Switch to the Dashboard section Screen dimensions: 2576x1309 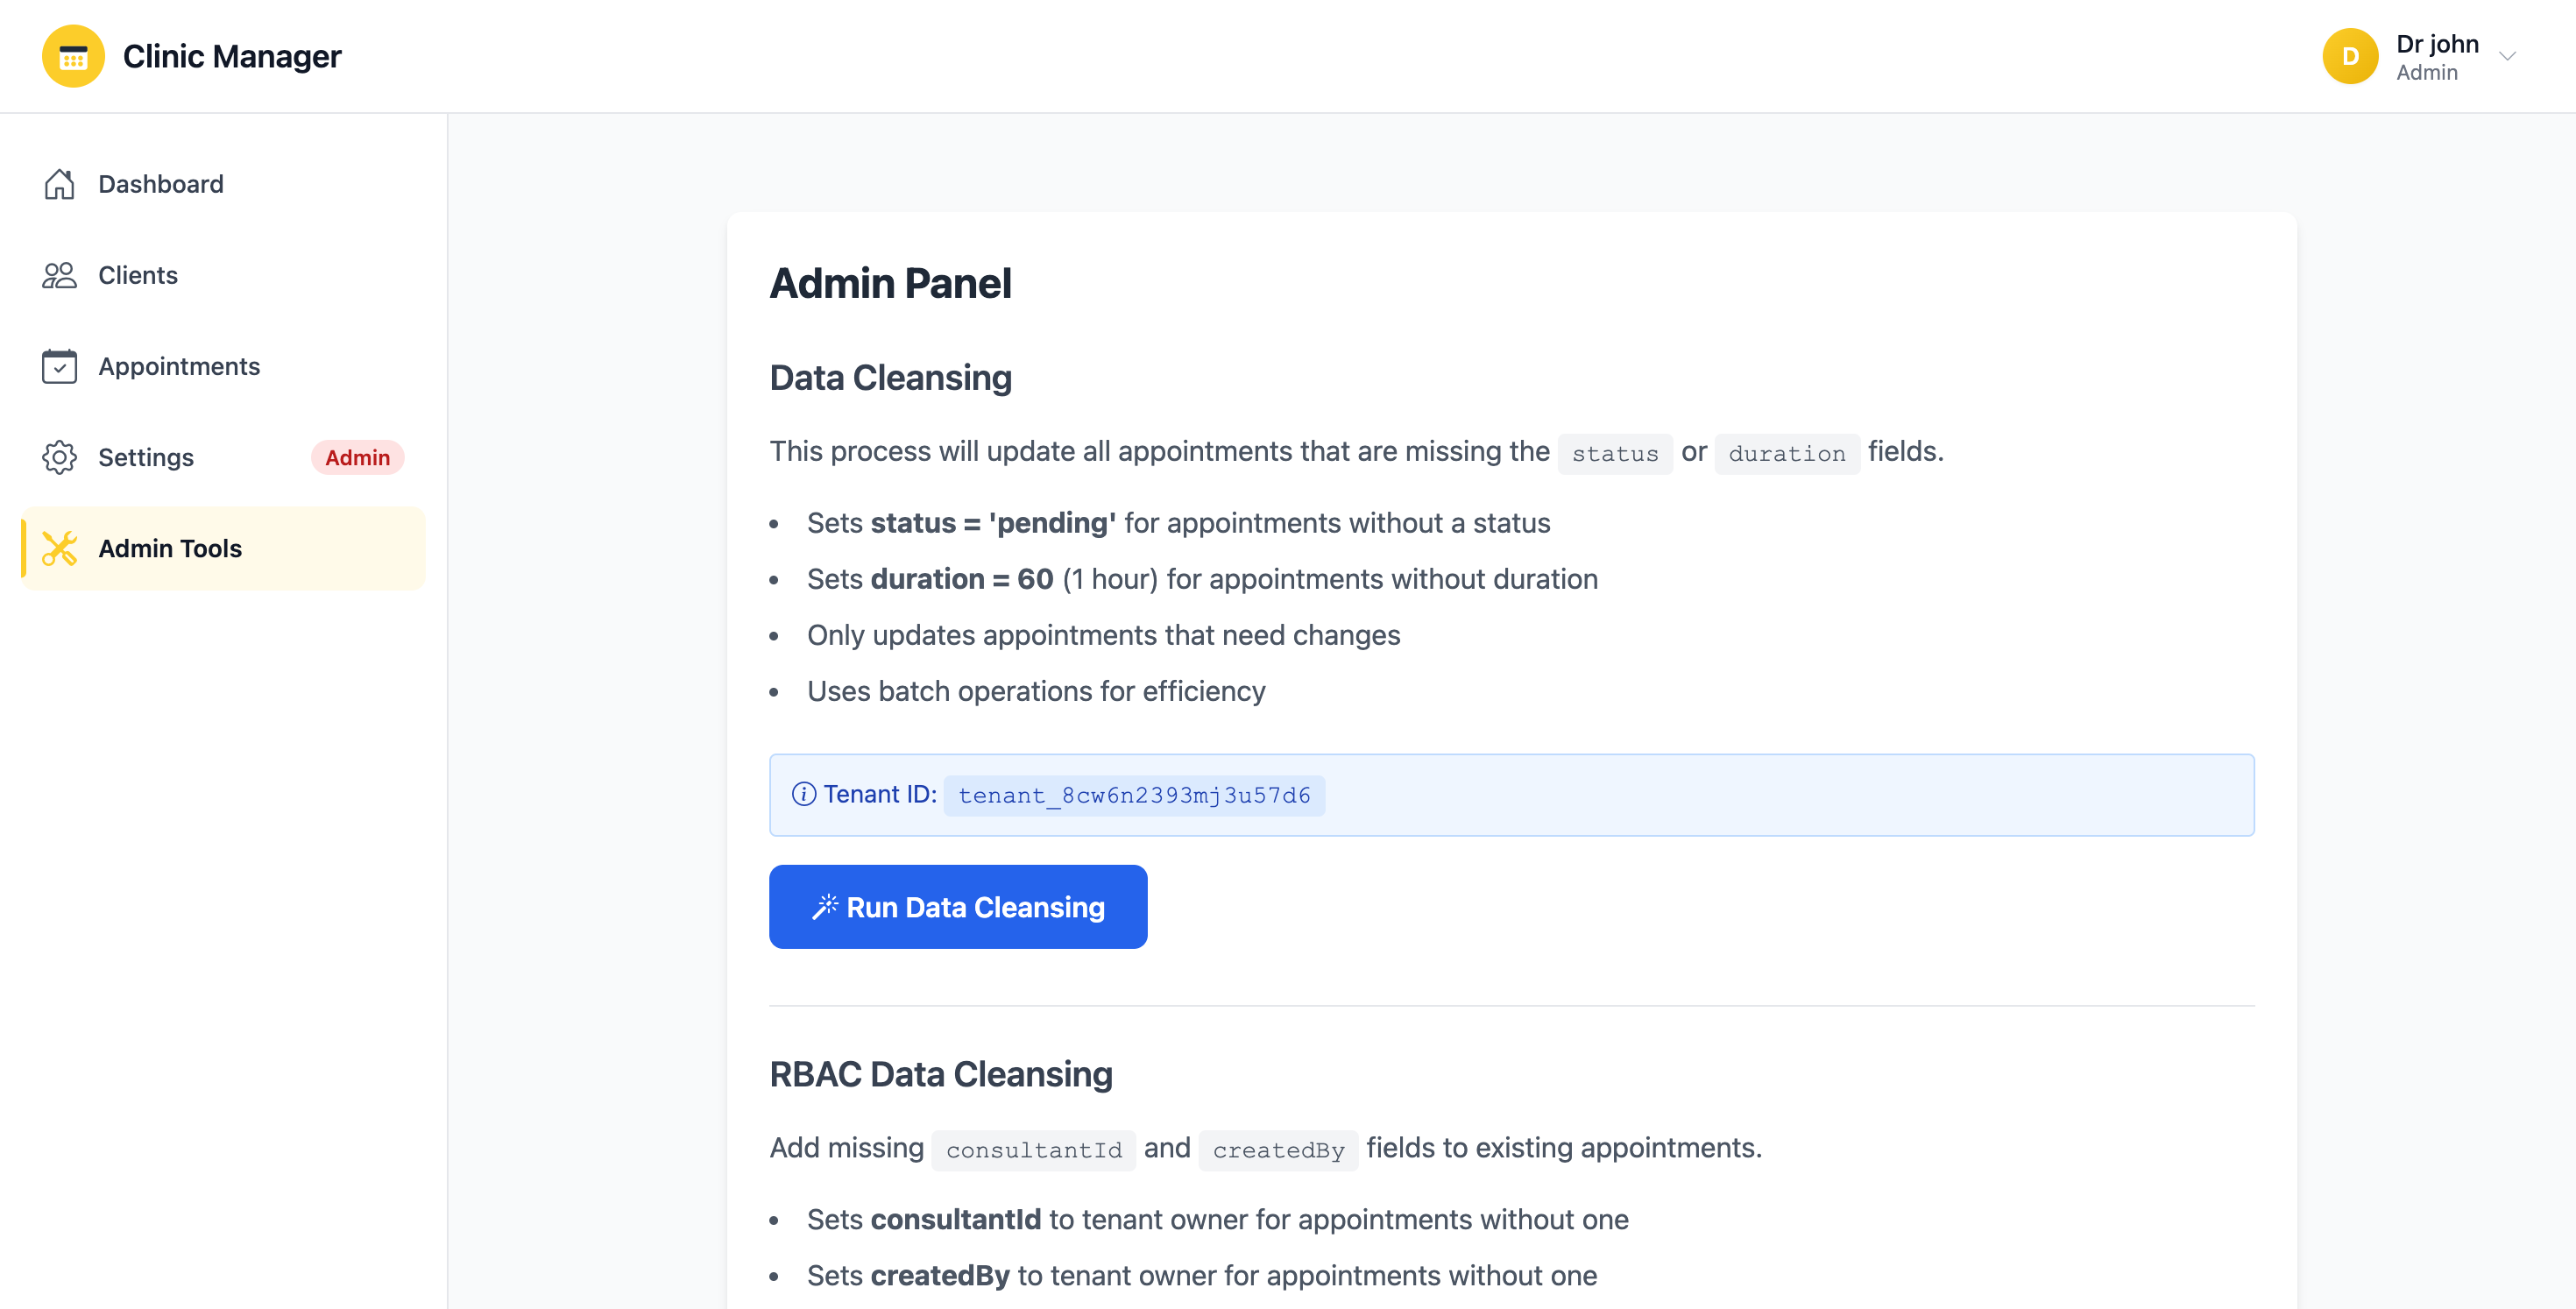[160, 184]
